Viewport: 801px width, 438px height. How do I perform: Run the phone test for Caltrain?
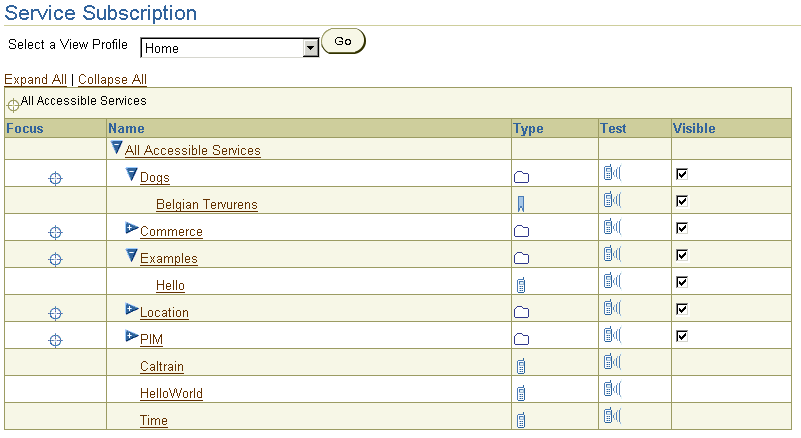(612, 361)
